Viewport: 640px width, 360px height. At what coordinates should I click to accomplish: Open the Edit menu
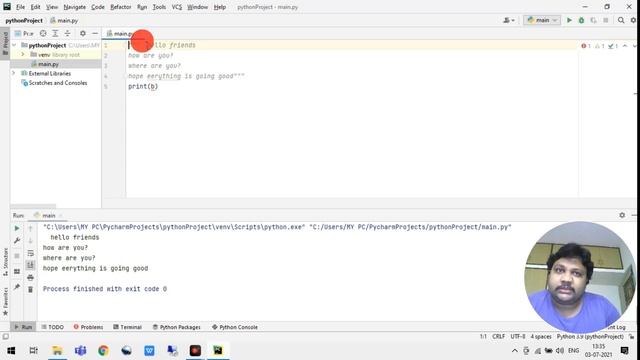tap(35, 7)
